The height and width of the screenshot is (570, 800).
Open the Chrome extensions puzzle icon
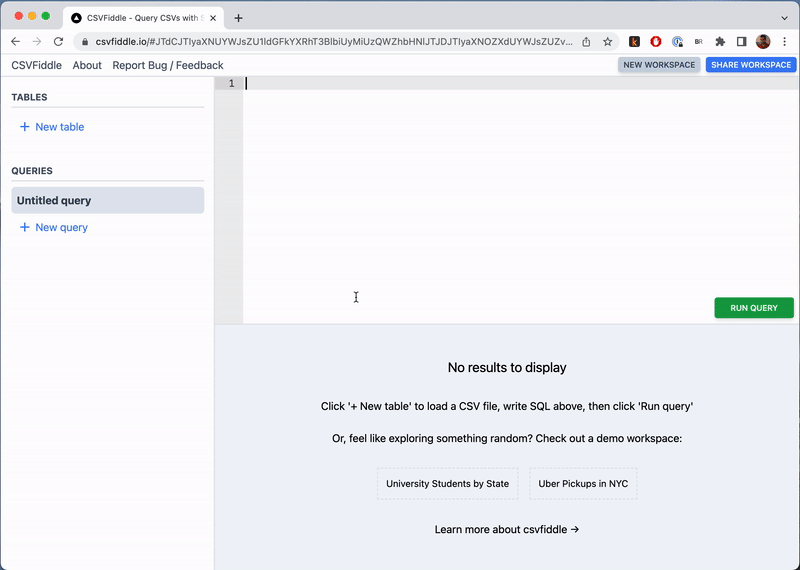(x=720, y=42)
